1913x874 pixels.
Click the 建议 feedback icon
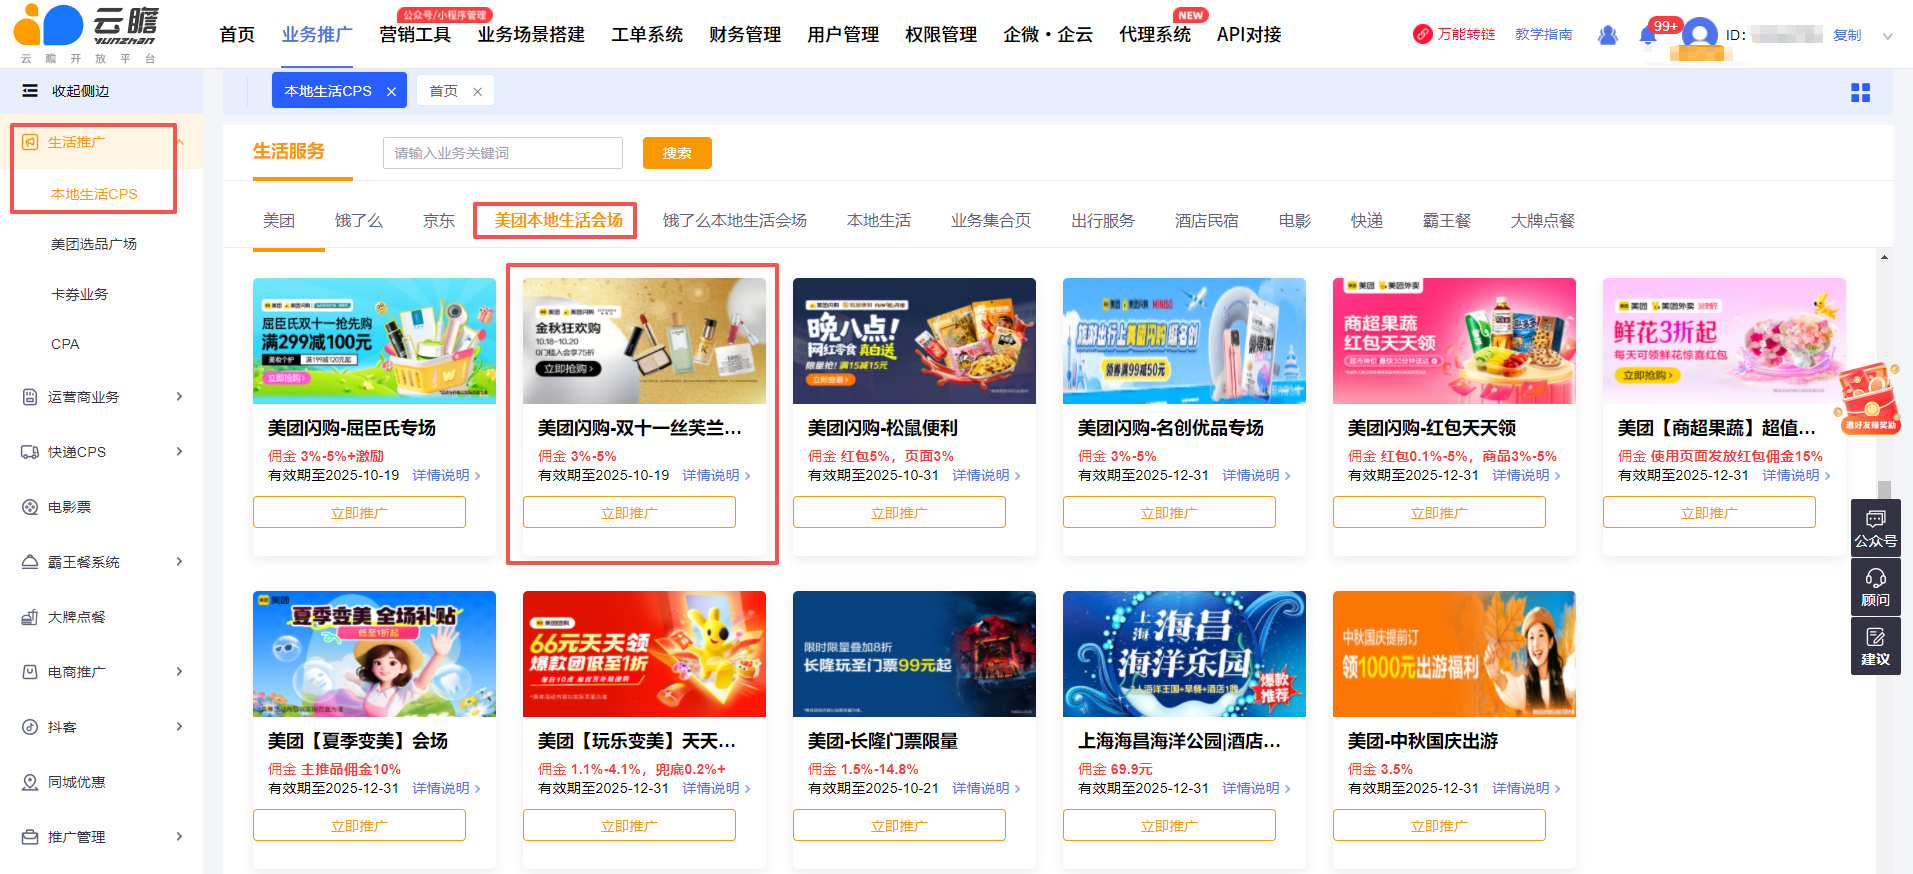coord(1875,646)
